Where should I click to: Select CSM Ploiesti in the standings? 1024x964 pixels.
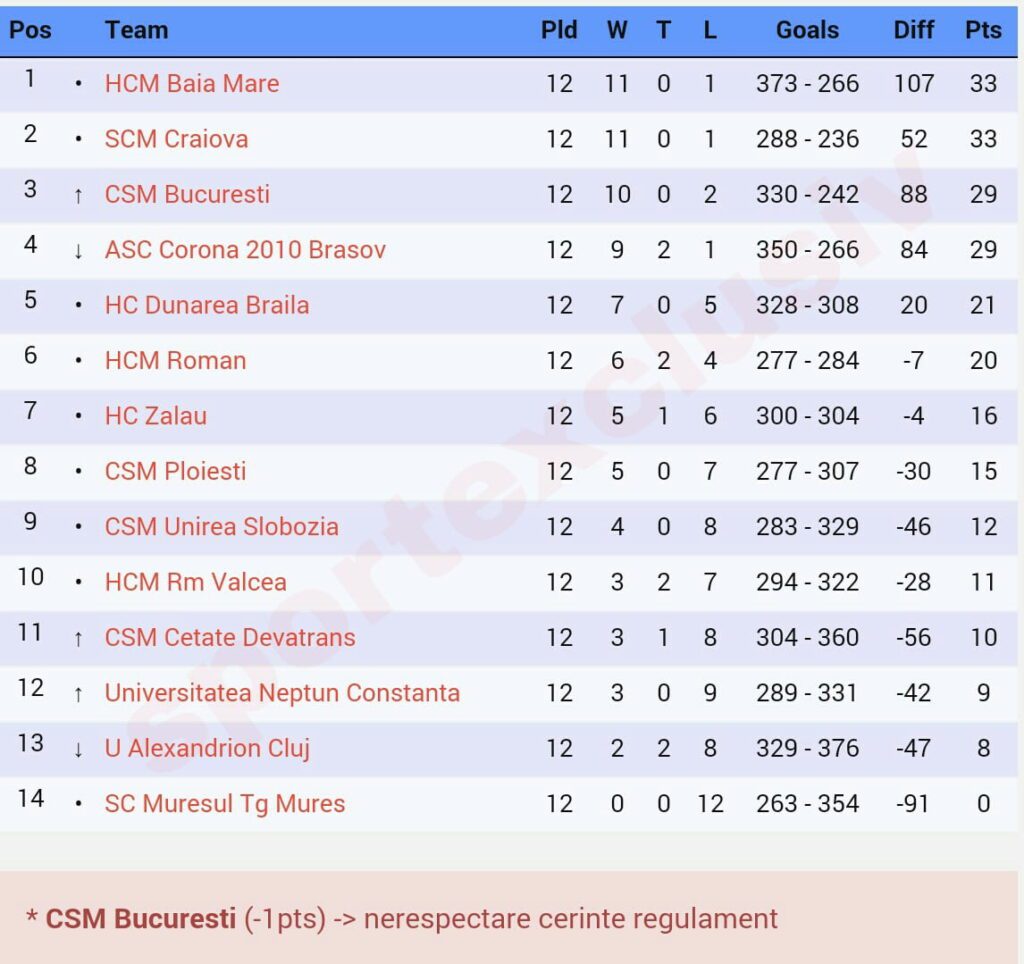tap(175, 471)
